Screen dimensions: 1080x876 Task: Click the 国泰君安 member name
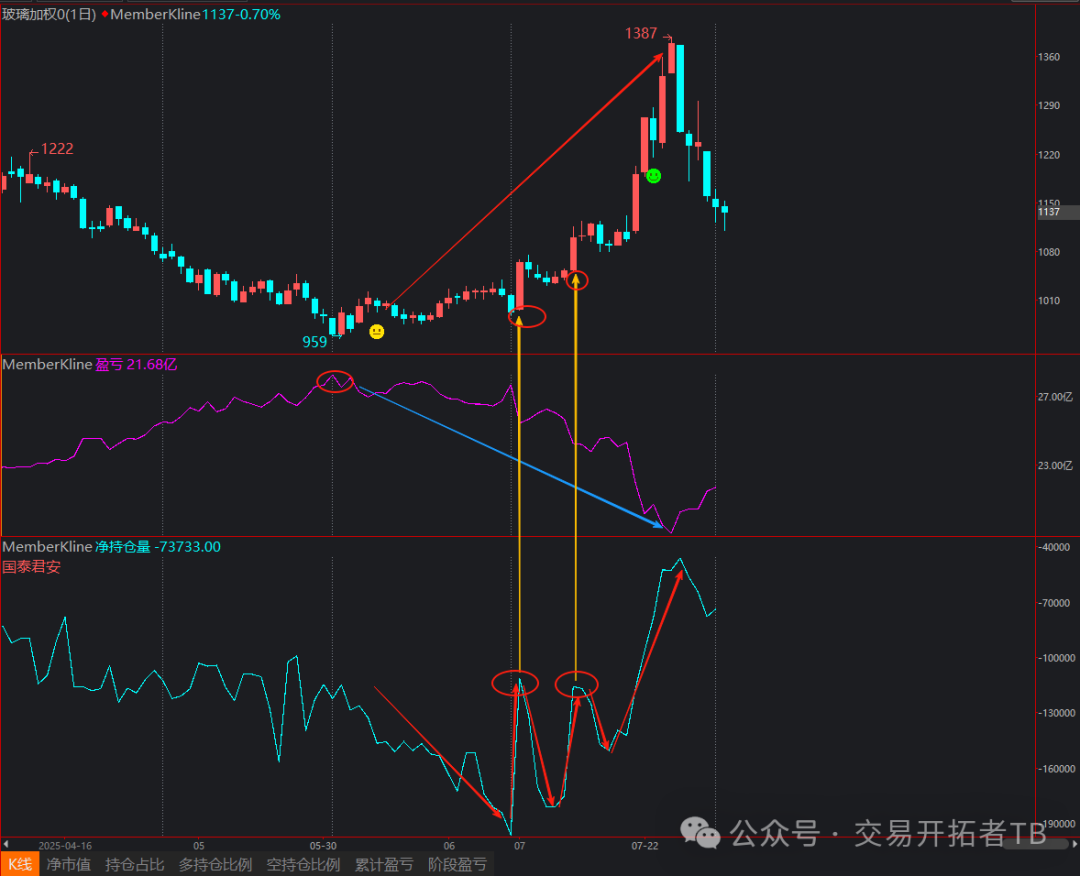point(31,567)
